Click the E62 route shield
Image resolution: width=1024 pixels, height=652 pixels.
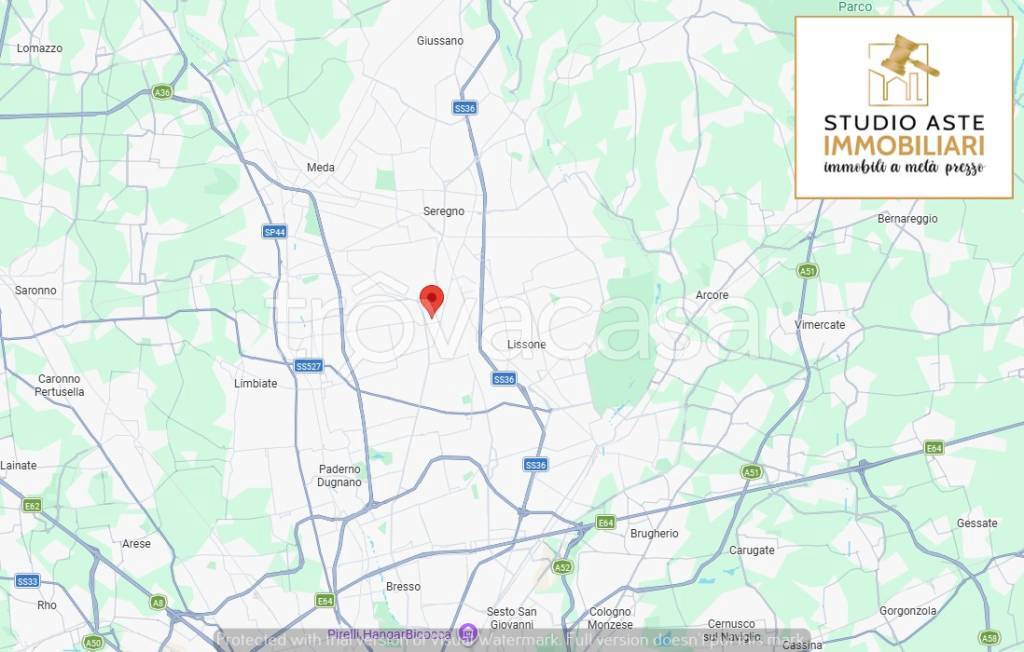31,505
